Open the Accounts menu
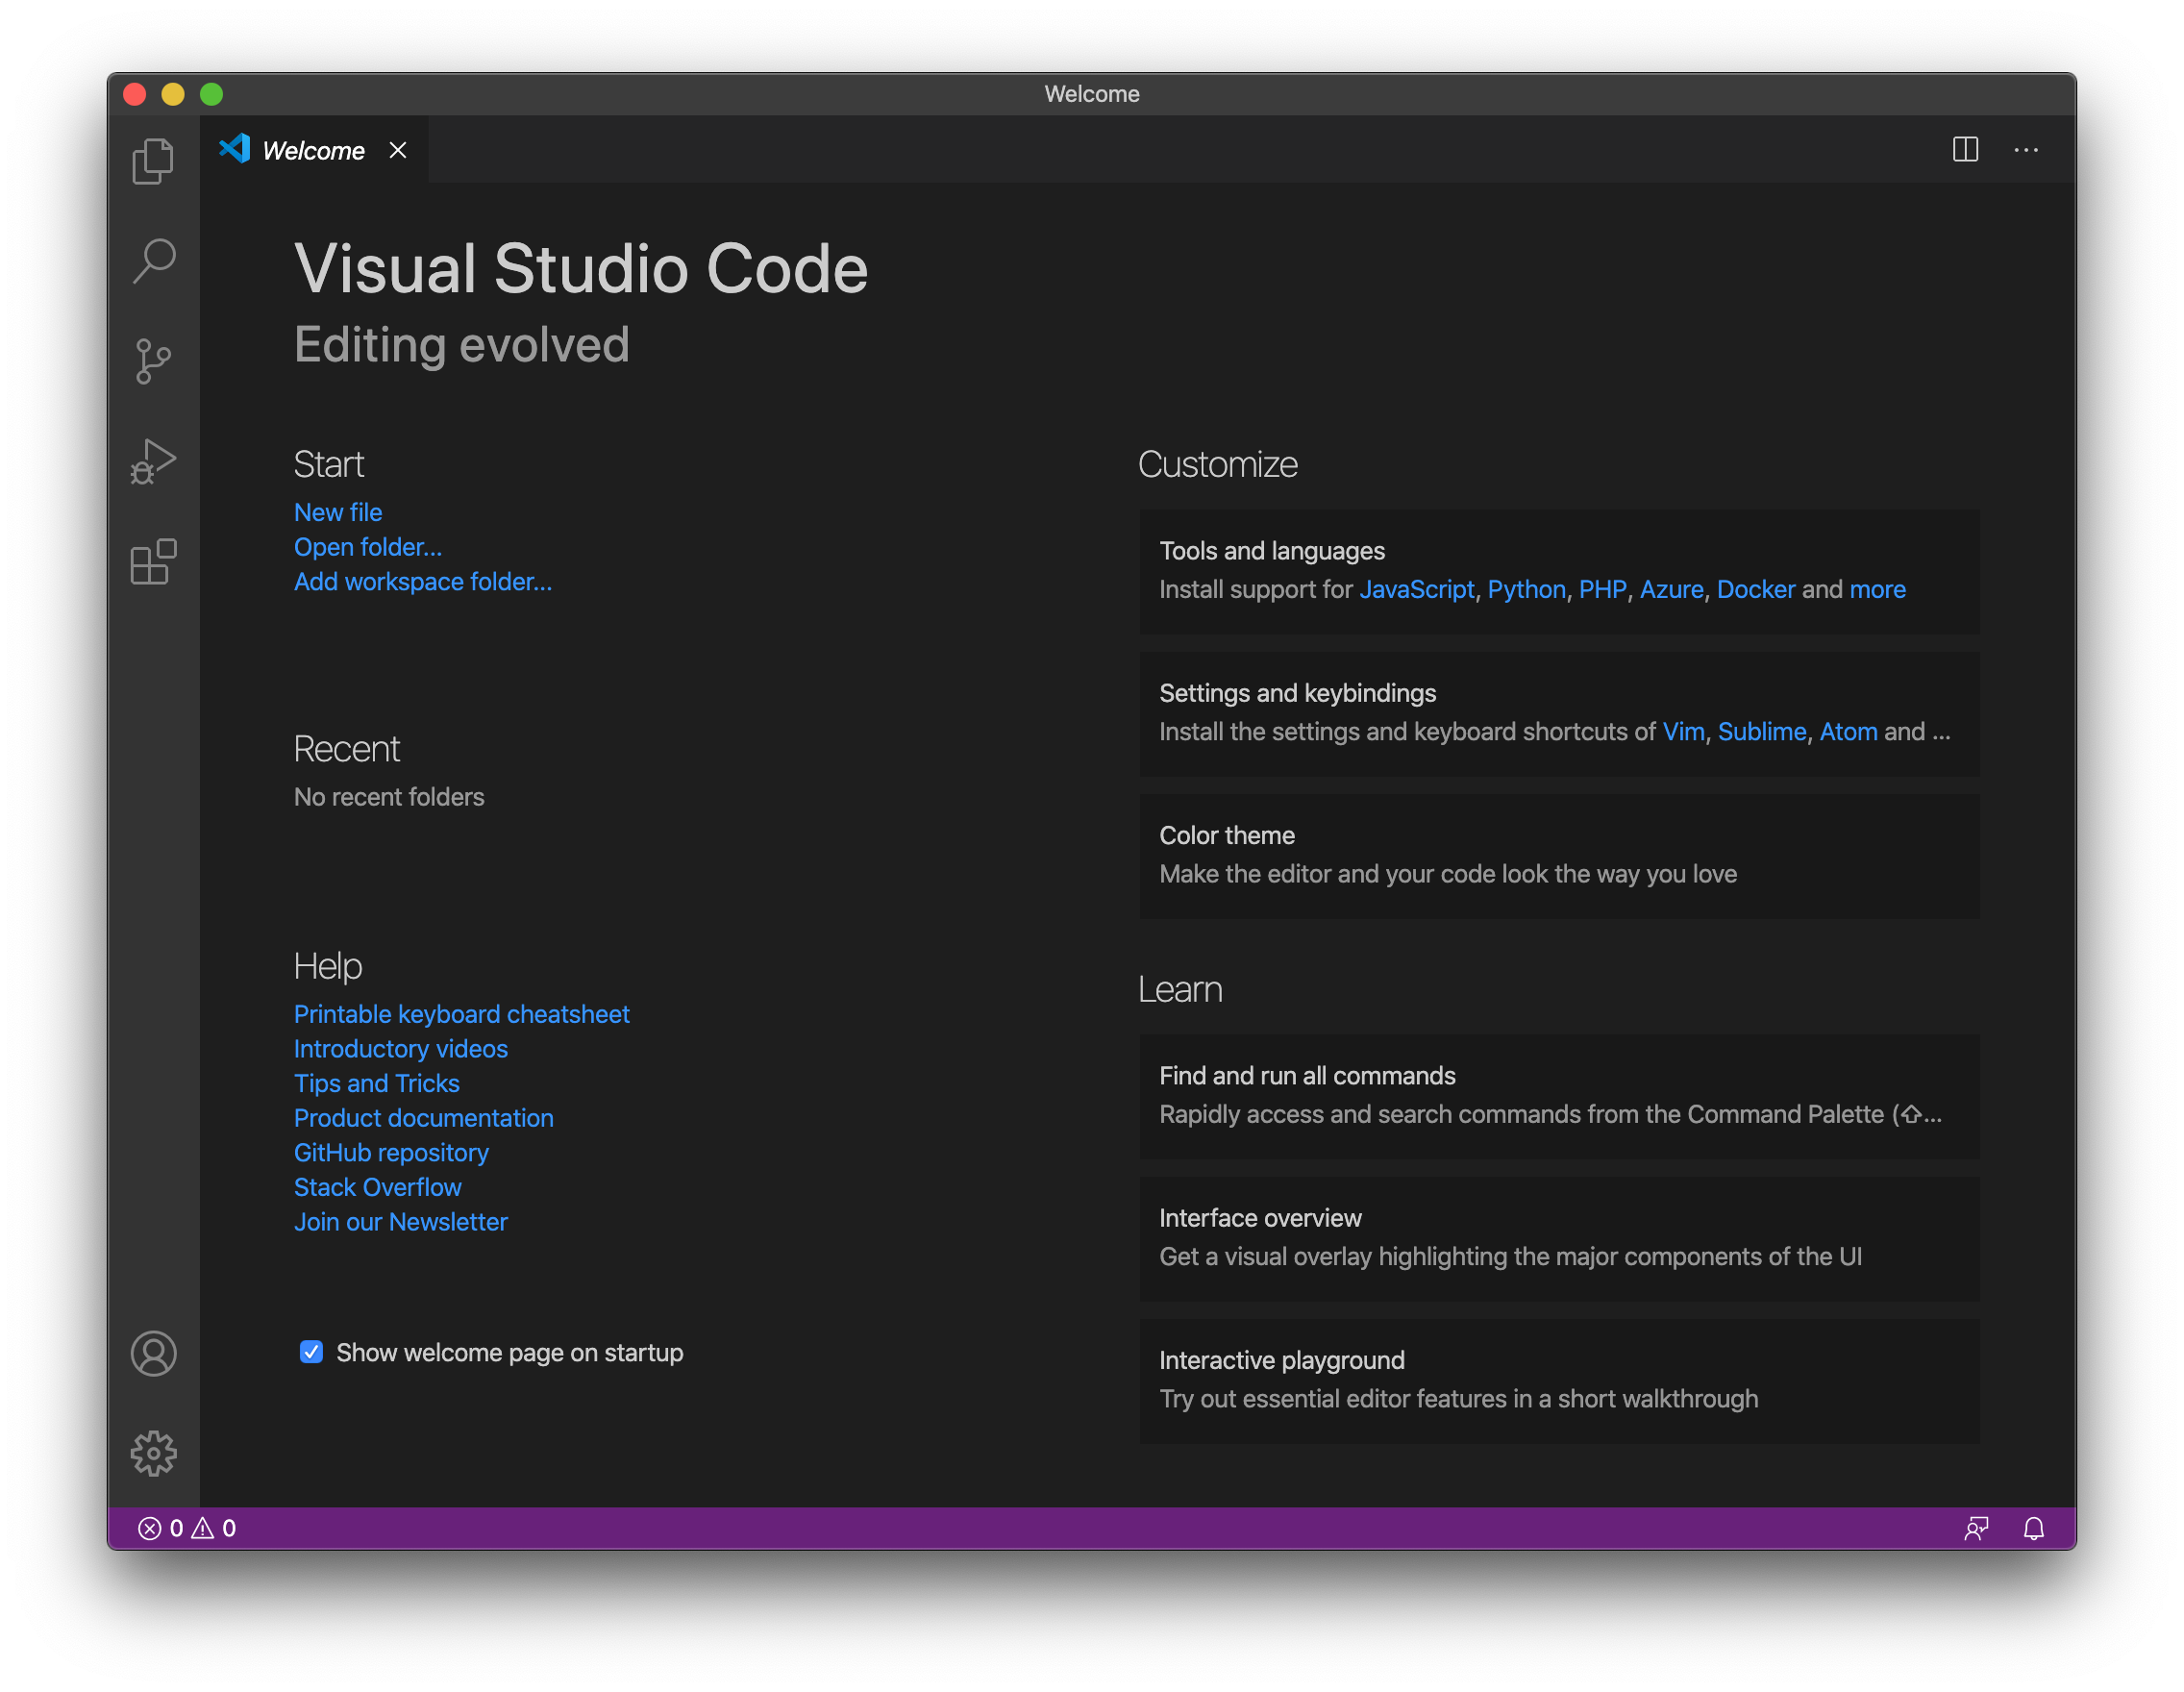The width and height of the screenshot is (2184, 1692). point(154,1352)
